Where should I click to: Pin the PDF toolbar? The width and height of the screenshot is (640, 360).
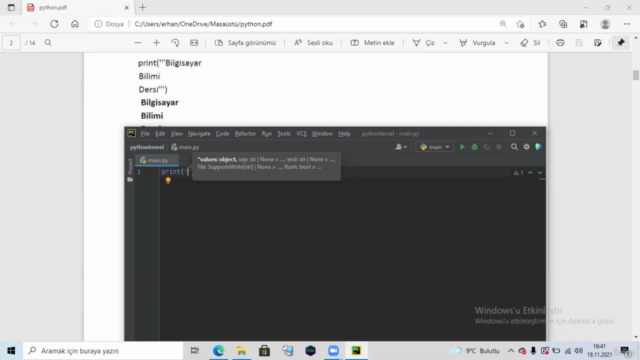(x=621, y=43)
